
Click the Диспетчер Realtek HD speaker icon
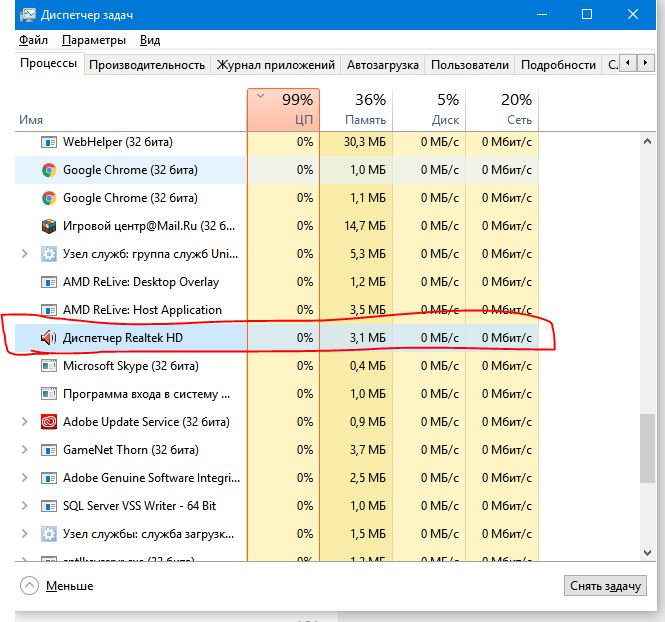(49, 337)
